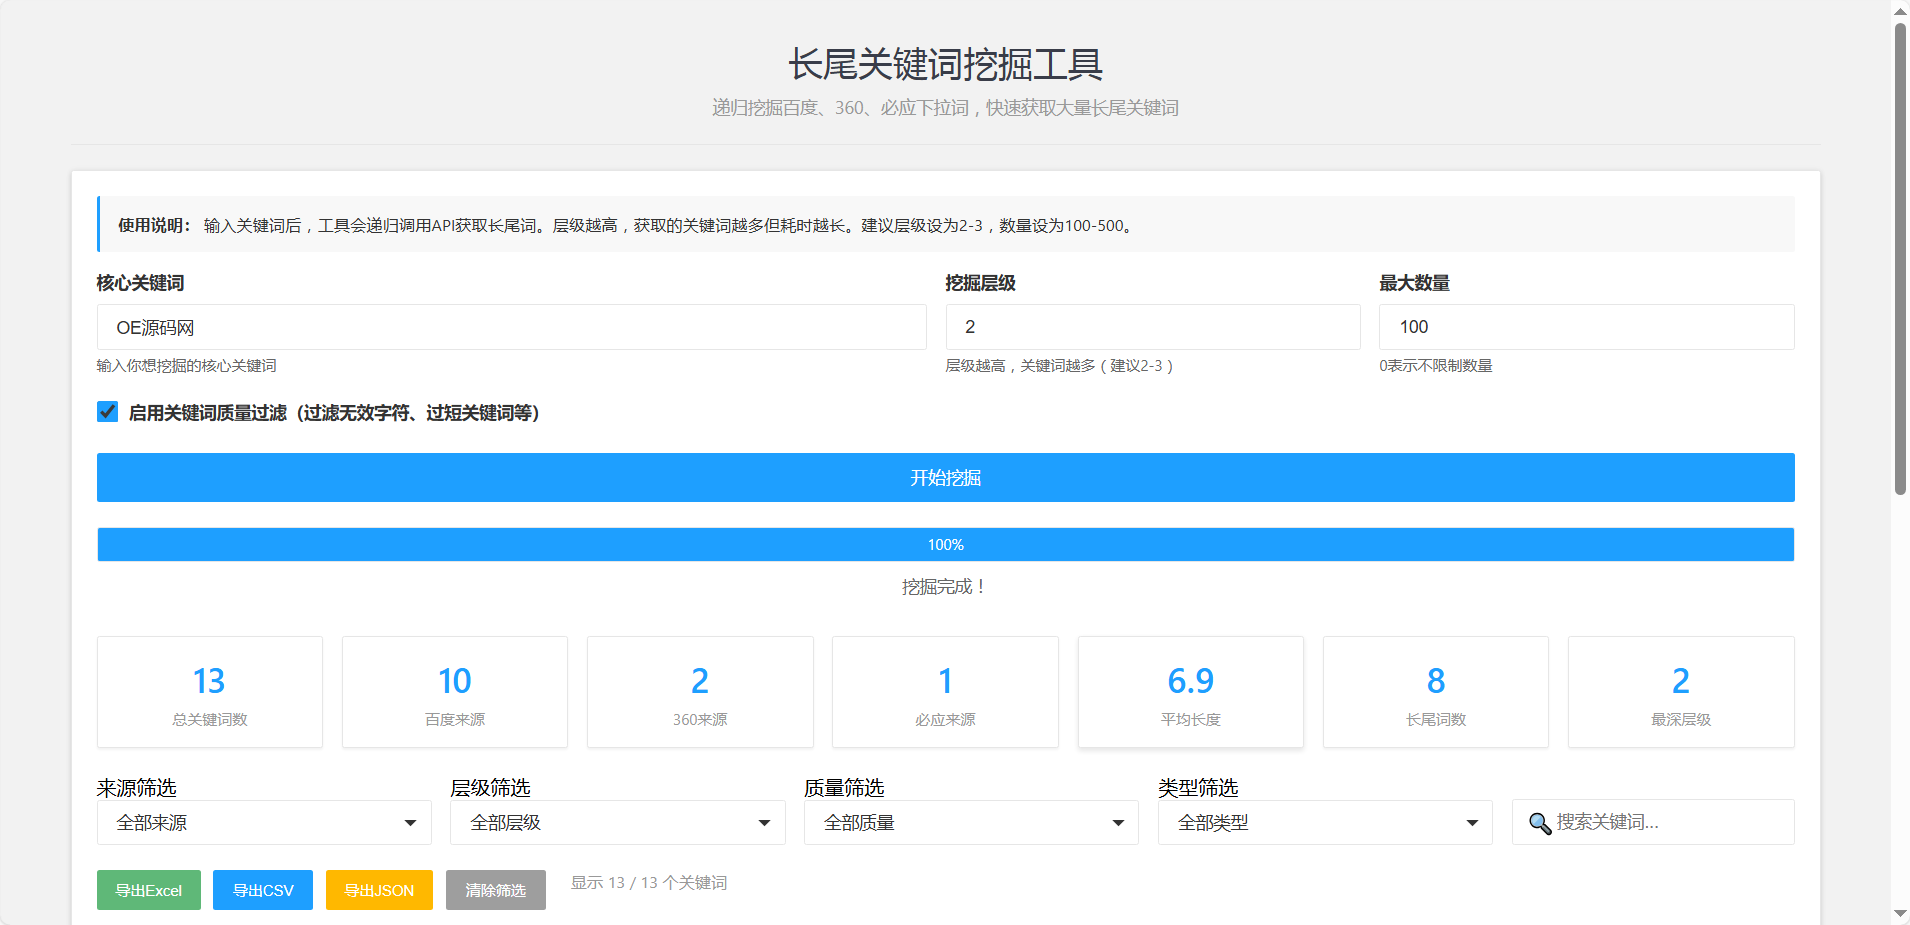Click 清除筛选 to clear filters
1910x925 pixels.
(495, 890)
